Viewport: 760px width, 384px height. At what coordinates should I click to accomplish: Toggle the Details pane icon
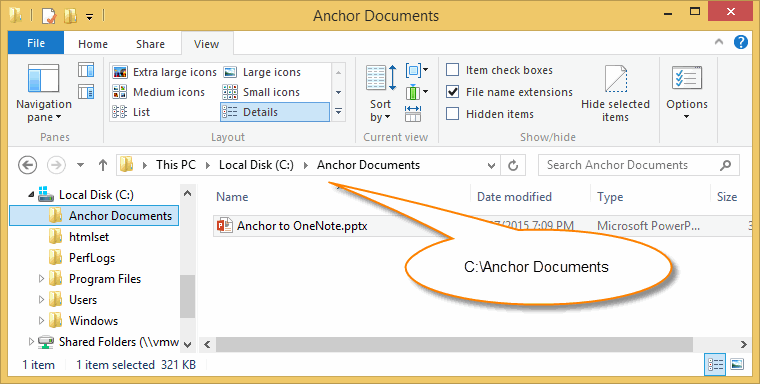click(x=86, y=91)
